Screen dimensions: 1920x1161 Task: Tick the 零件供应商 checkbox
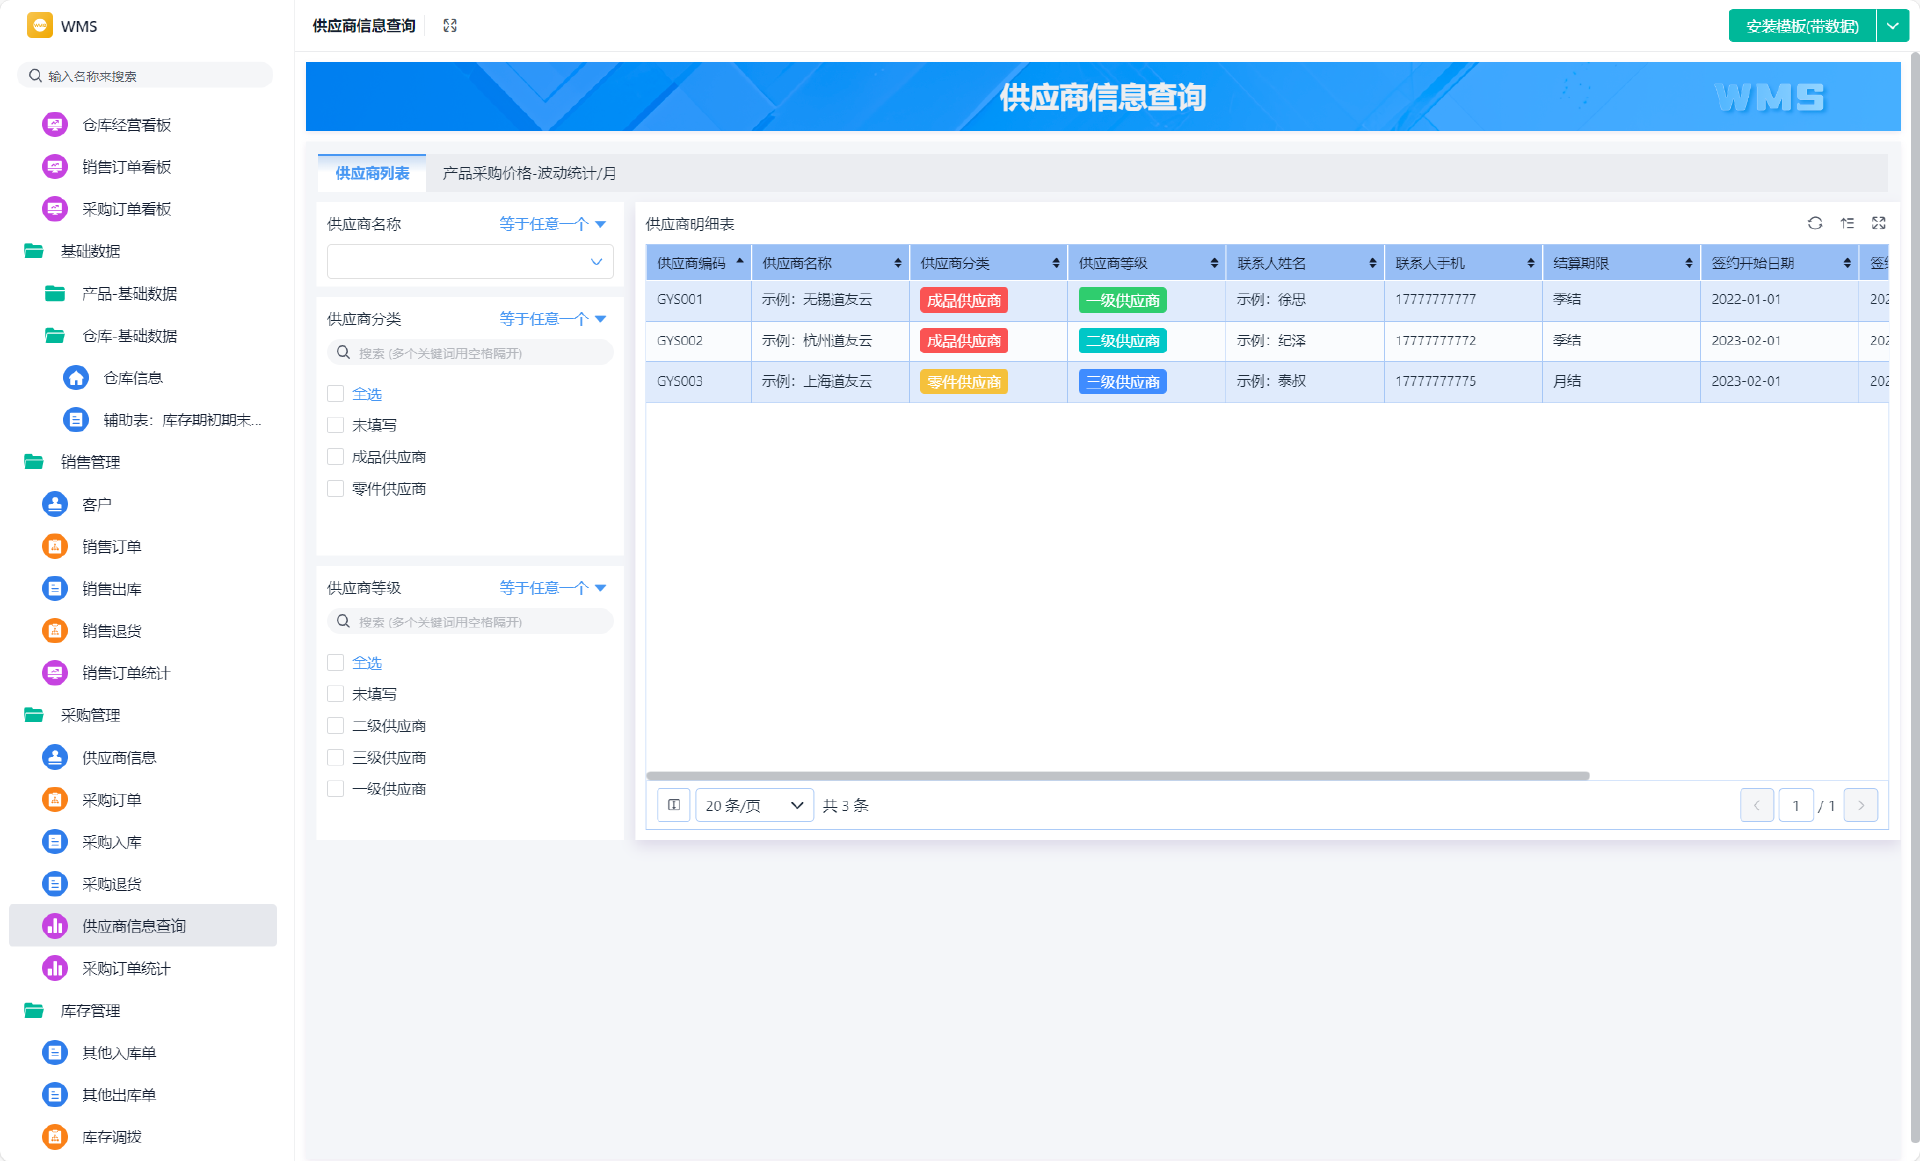336,489
